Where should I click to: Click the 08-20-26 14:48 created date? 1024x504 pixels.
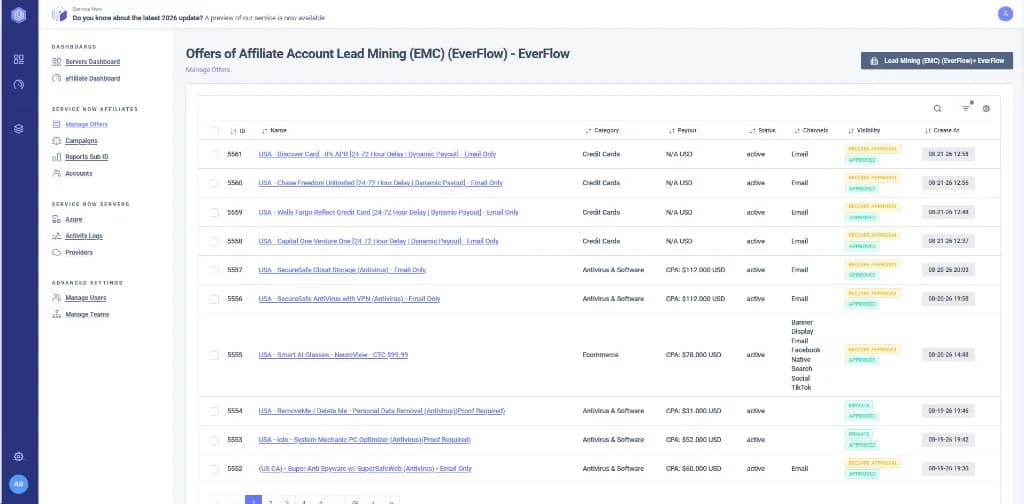(948, 355)
